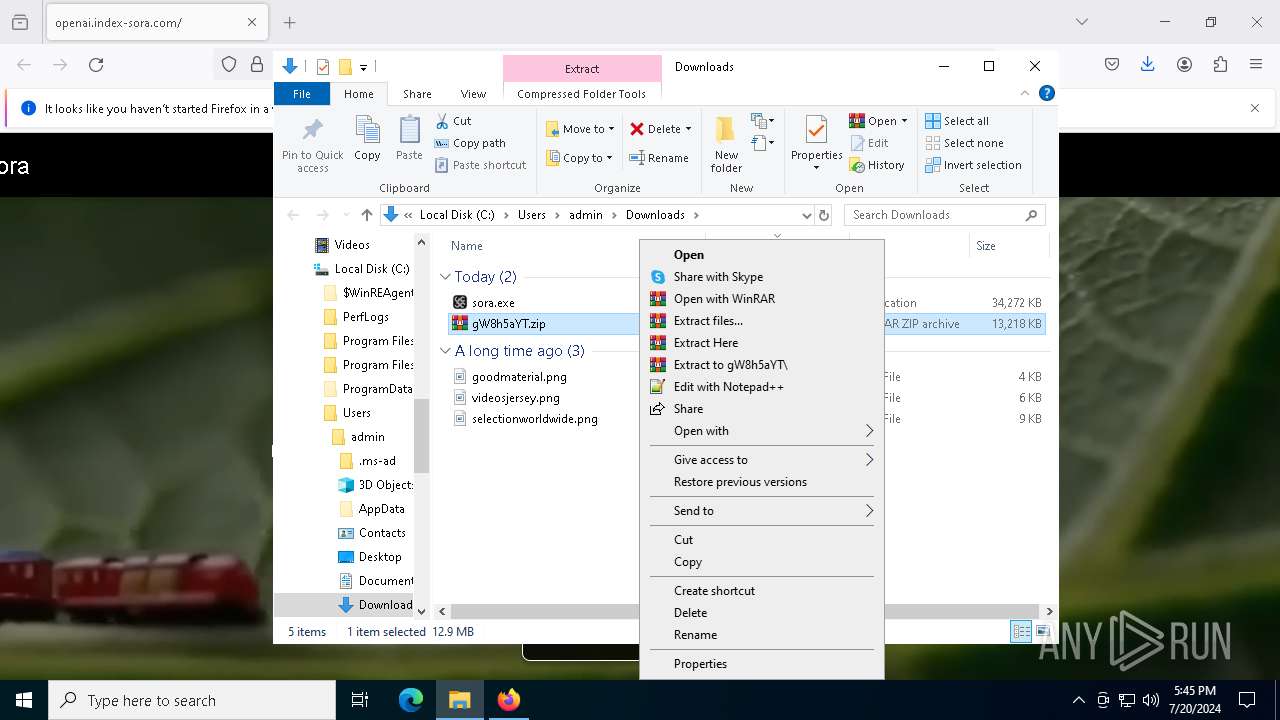1280x720 pixels.
Task: Reload the Firefox page
Action: click(x=96, y=65)
